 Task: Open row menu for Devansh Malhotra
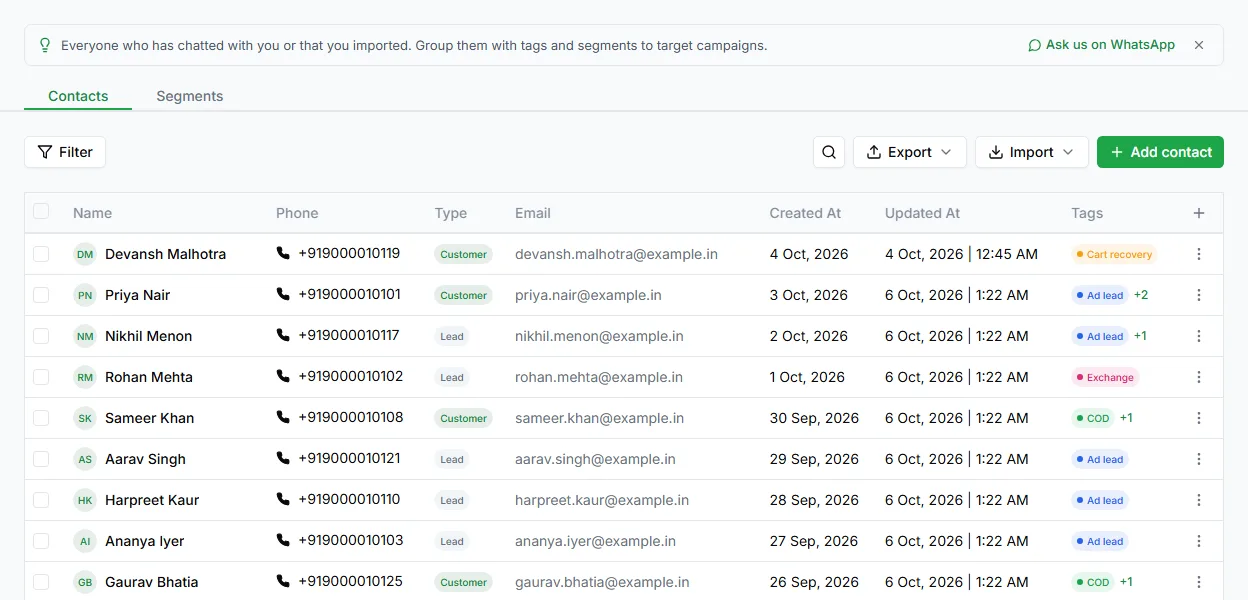tap(1199, 254)
